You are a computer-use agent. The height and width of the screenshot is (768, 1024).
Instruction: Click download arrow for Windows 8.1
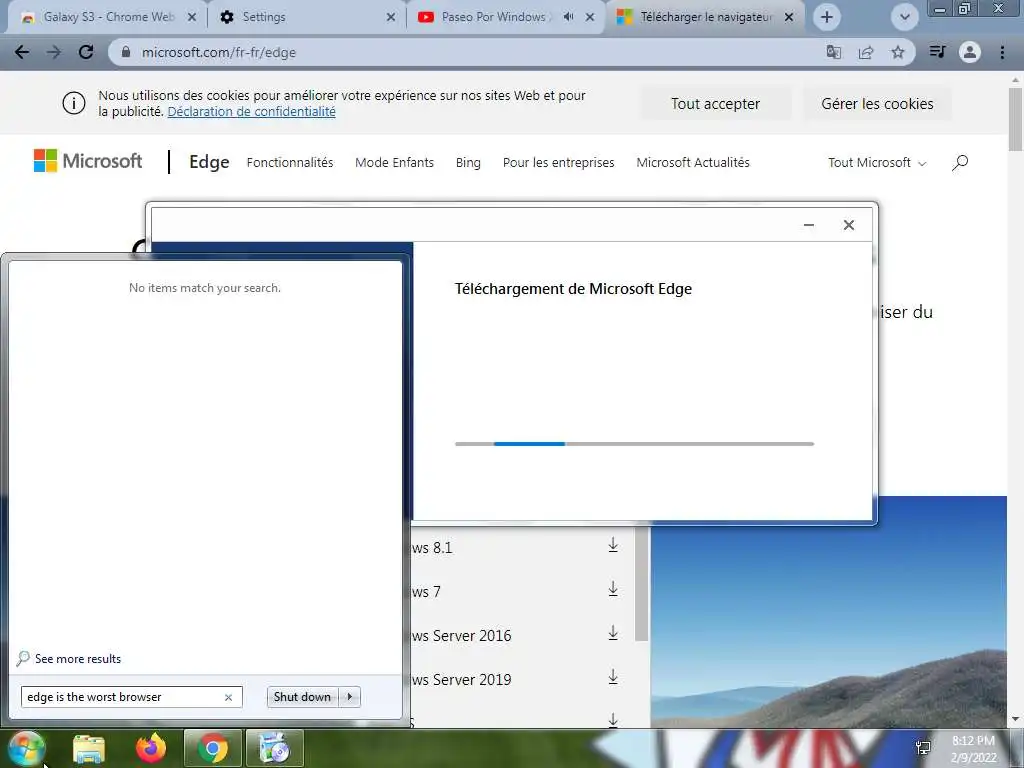tap(613, 545)
